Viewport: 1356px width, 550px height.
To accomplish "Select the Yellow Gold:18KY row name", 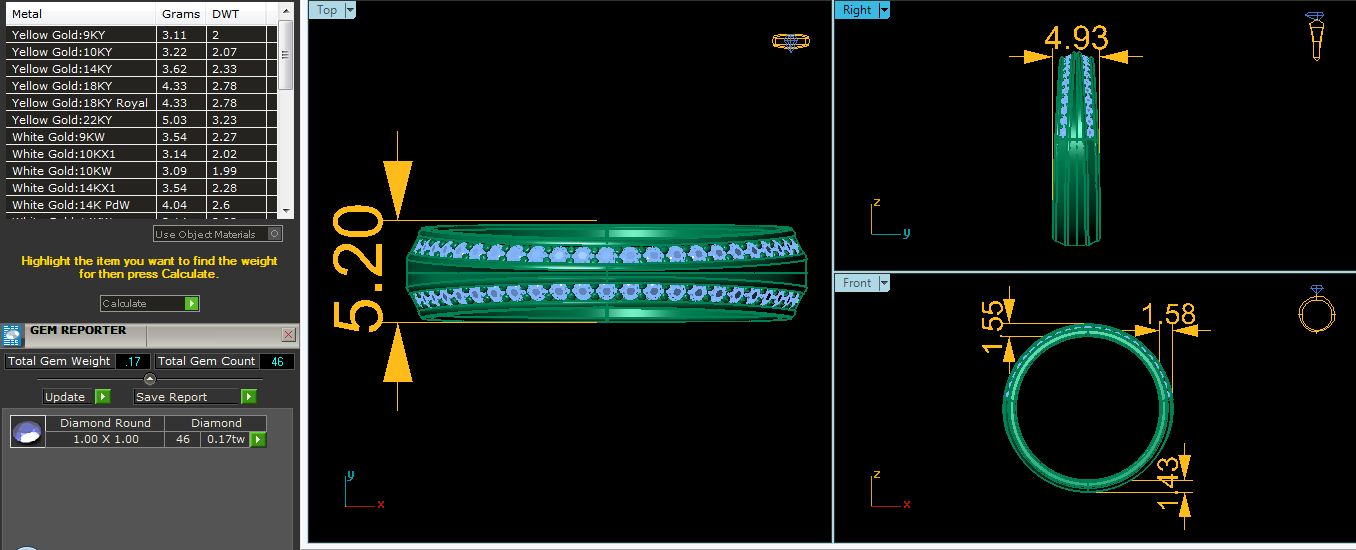I will pyautogui.click(x=62, y=86).
